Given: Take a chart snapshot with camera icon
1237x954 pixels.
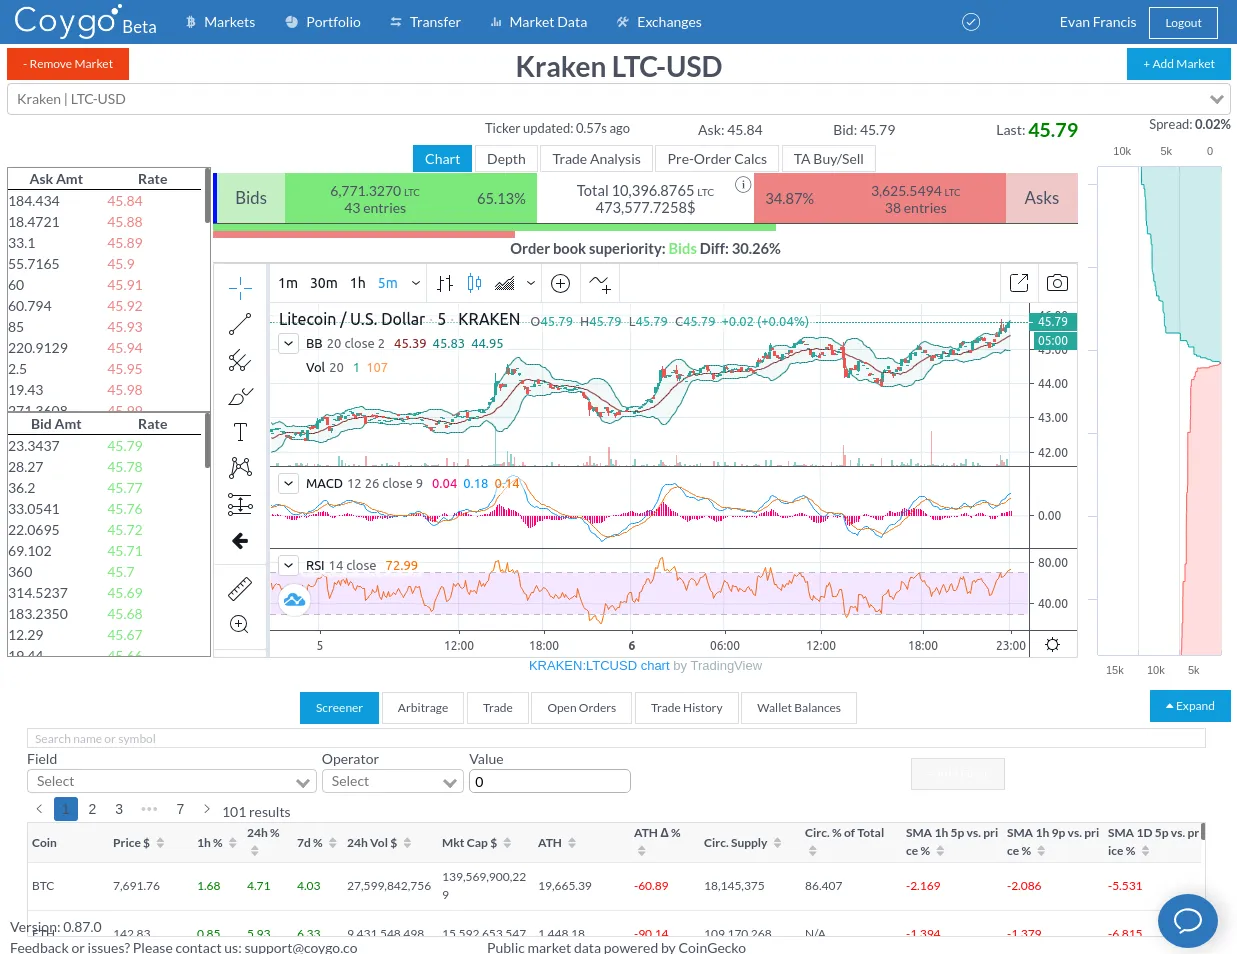Looking at the screenshot, I should click(1057, 283).
